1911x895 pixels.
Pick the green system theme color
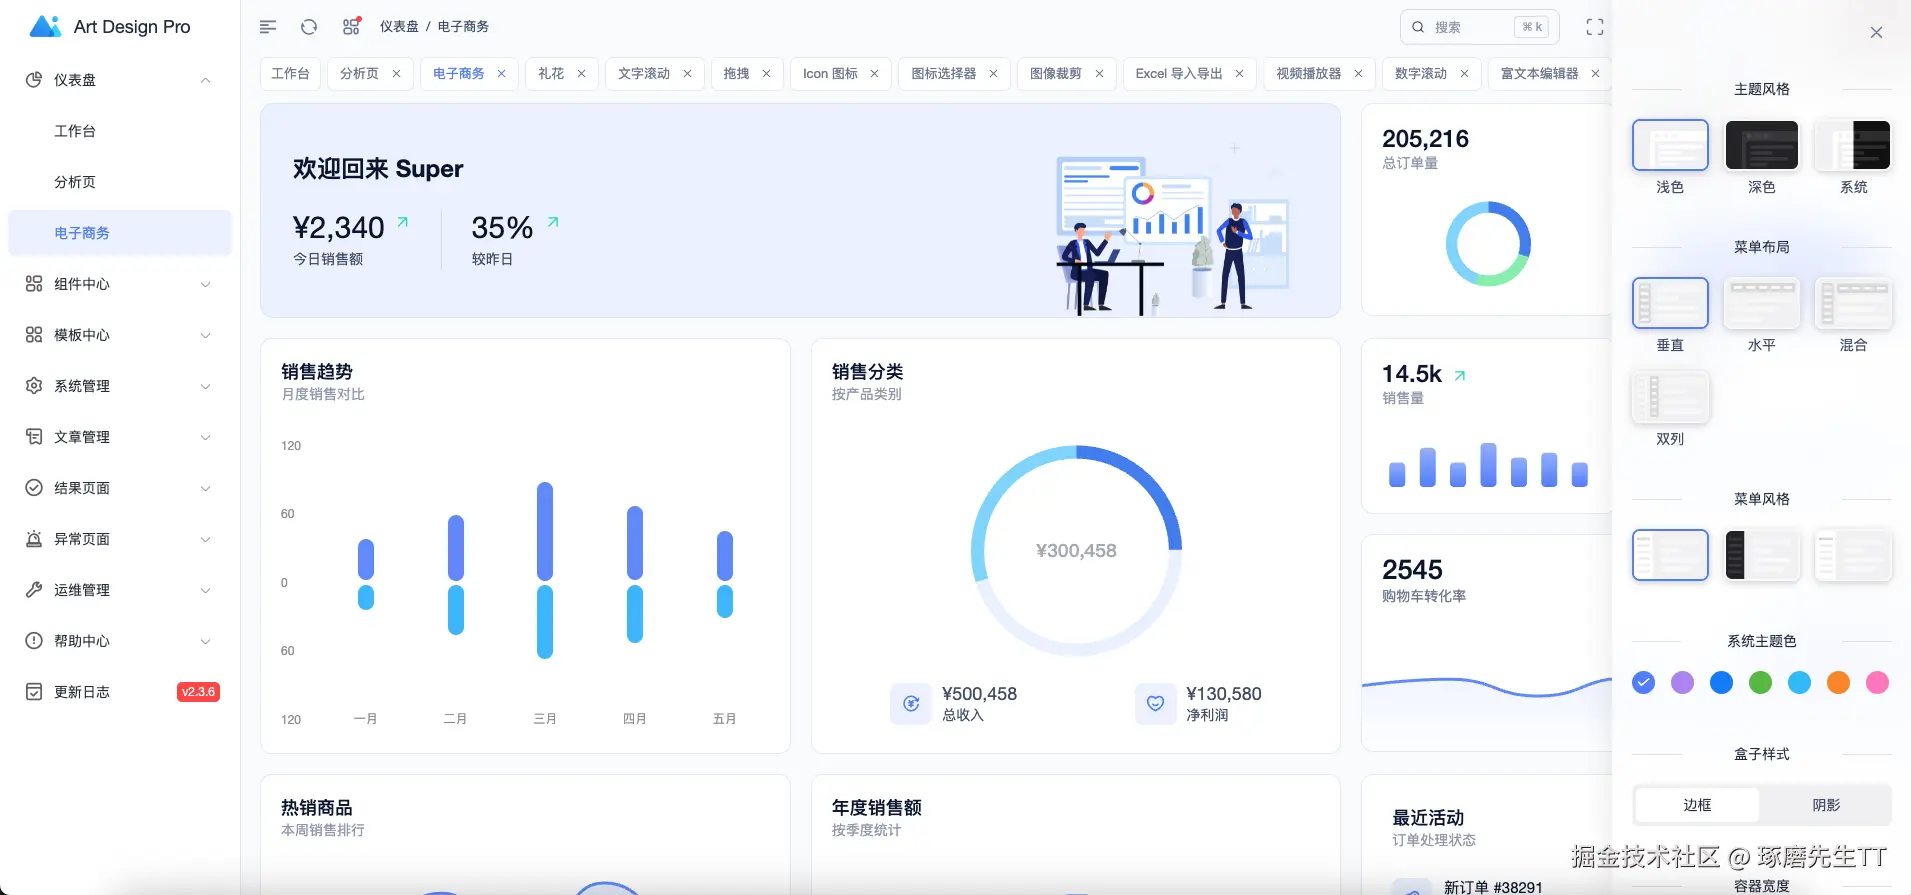pos(1760,682)
